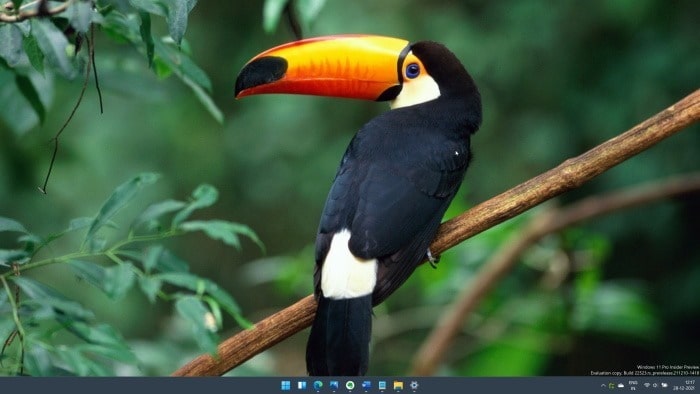Image resolution: width=700 pixels, height=394 pixels.
Task: Open the Windows Start menu
Action: 286,385
